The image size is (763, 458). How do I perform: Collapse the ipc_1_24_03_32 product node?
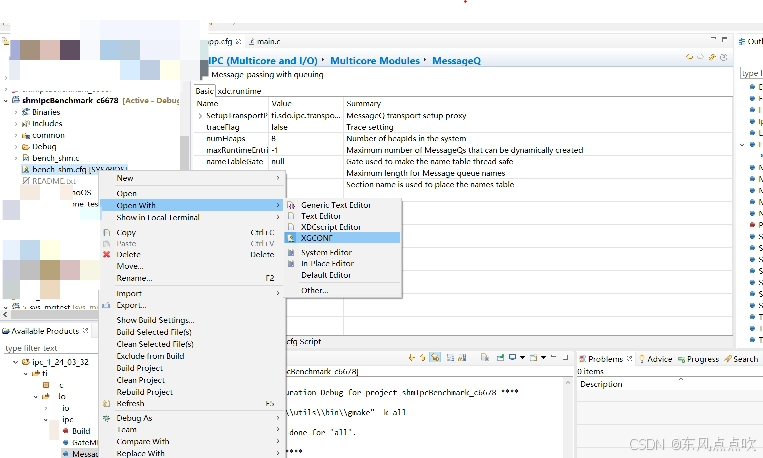(x=15, y=362)
